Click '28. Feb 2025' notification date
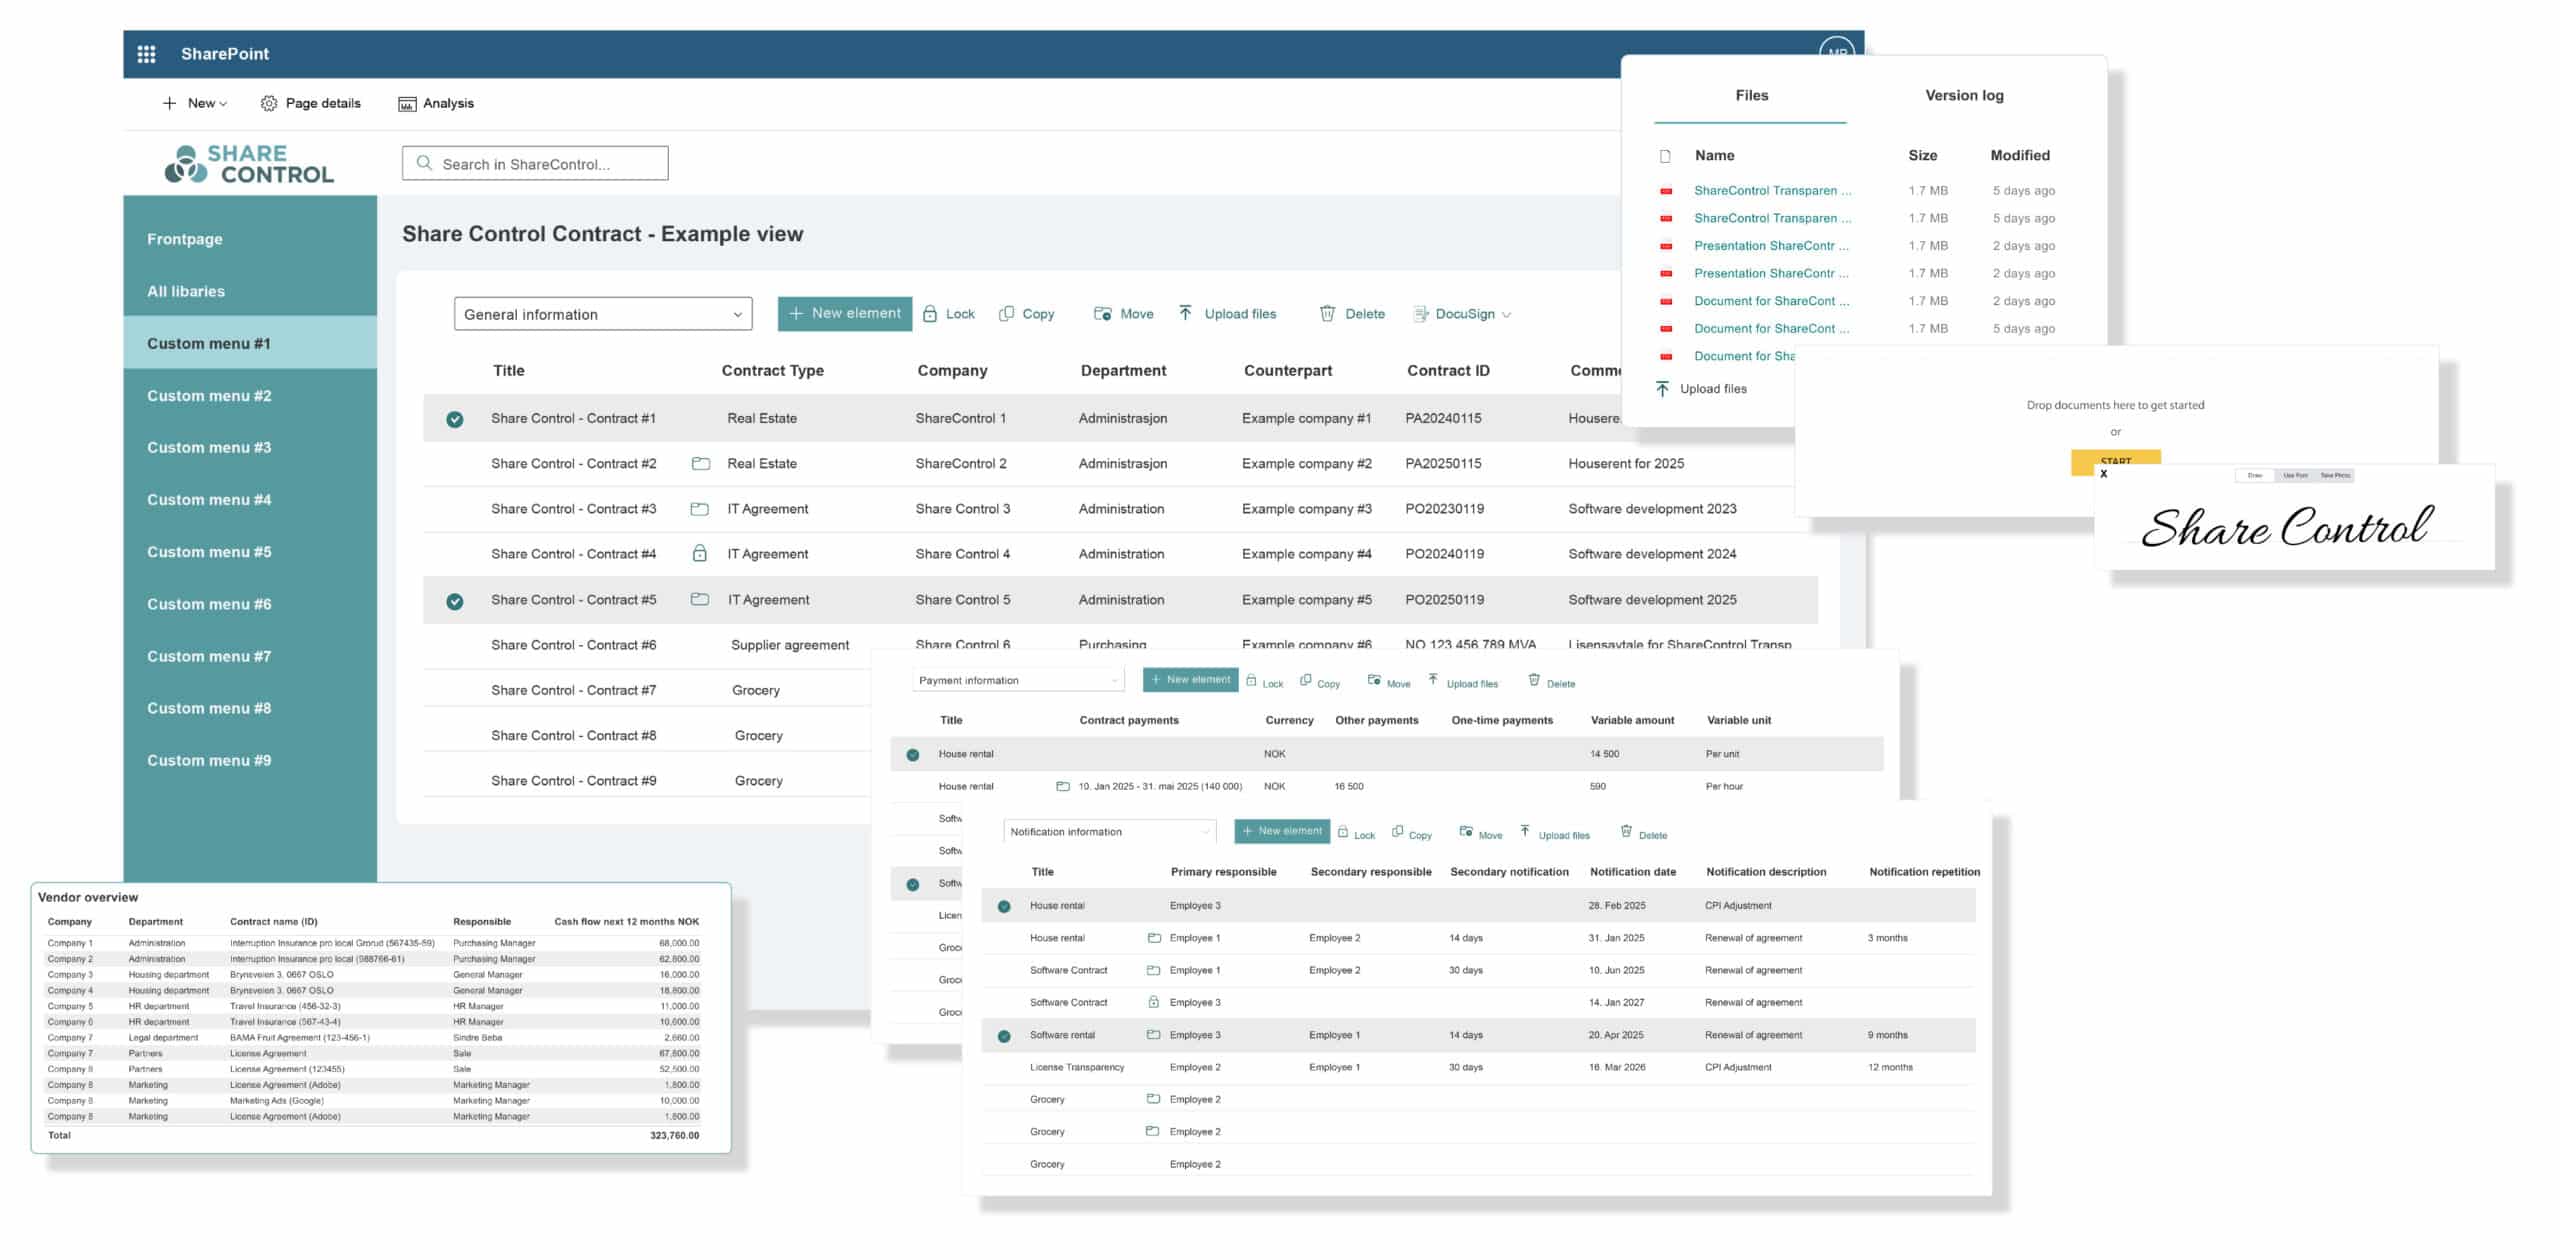 (1616, 906)
